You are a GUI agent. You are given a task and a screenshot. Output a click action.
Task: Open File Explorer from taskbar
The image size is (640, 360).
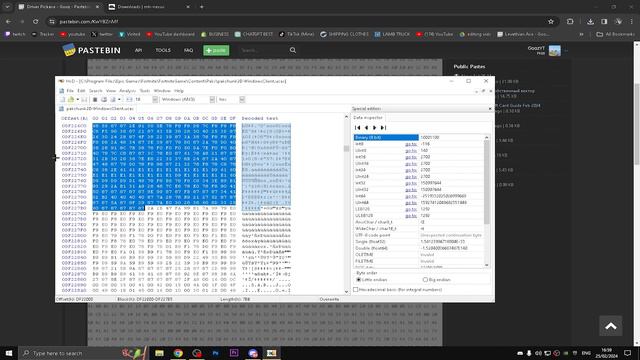(x=159, y=353)
